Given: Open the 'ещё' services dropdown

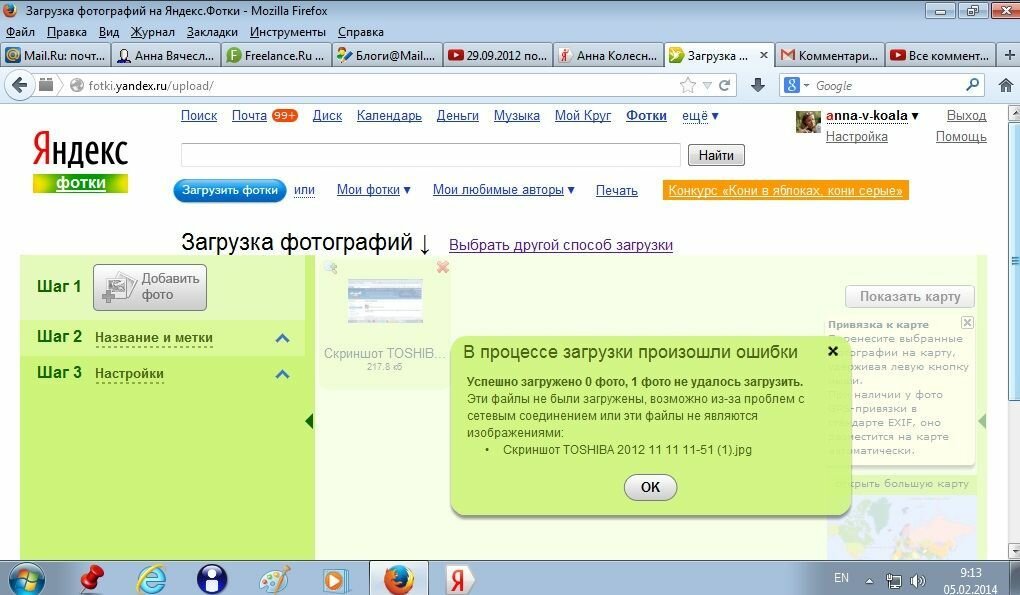Looking at the screenshot, I should 700,116.
